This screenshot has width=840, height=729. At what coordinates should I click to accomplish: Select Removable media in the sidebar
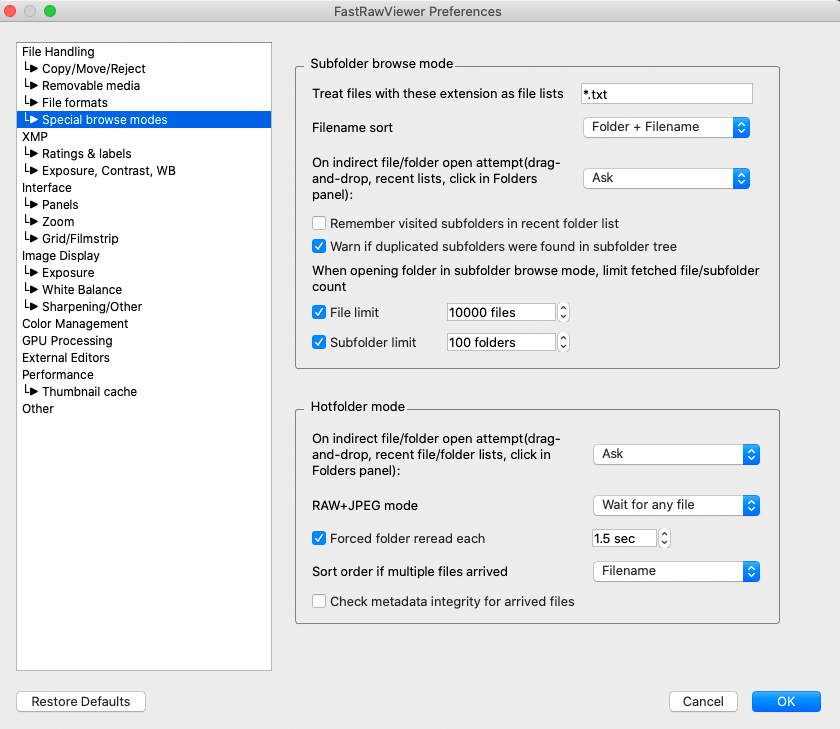[90, 86]
